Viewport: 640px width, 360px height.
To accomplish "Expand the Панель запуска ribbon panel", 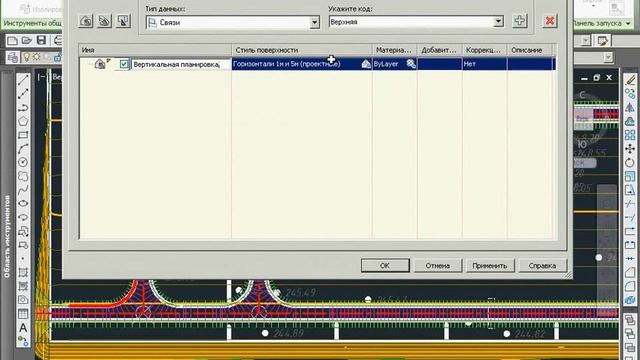I will coord(628,24).
